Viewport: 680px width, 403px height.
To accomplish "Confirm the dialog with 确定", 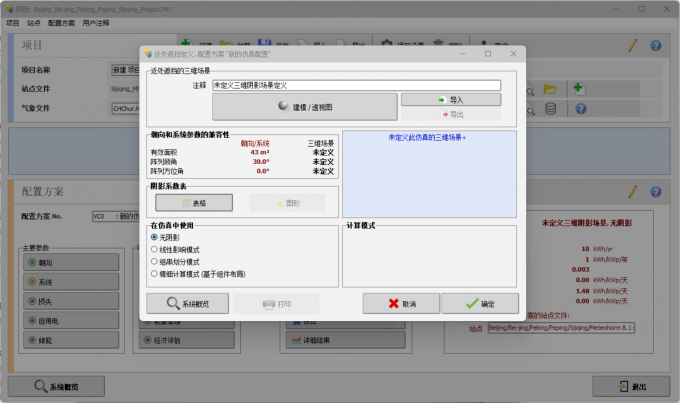I will [x=480, y=303].
